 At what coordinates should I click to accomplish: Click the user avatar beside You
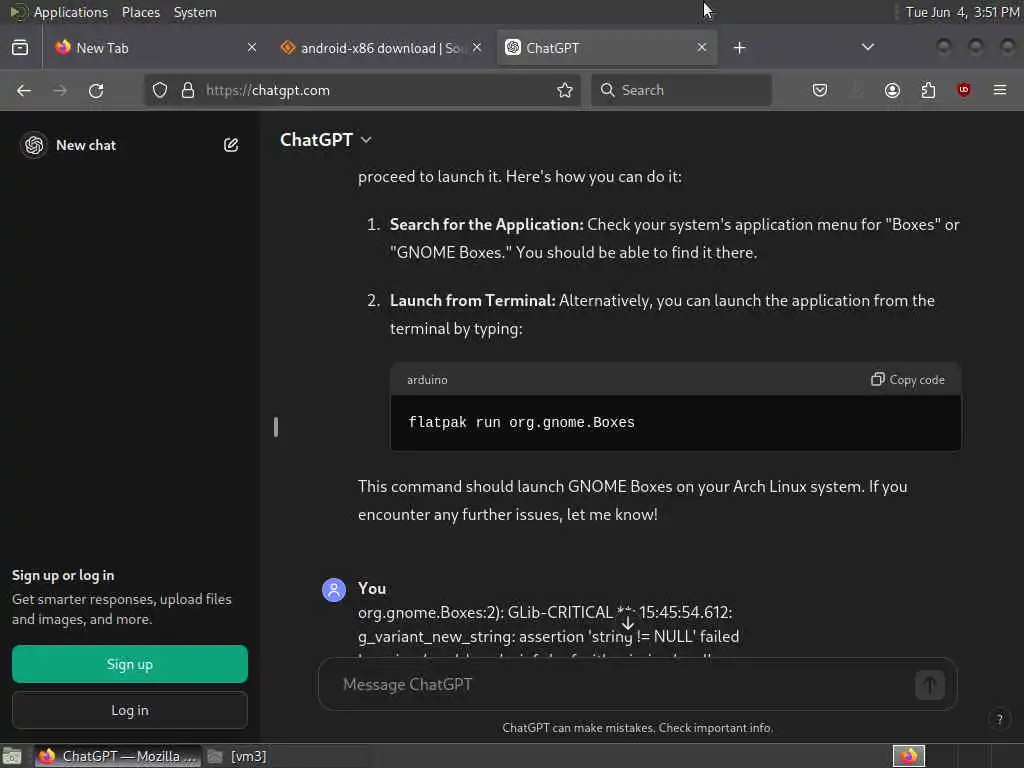(x=334, y=590)
